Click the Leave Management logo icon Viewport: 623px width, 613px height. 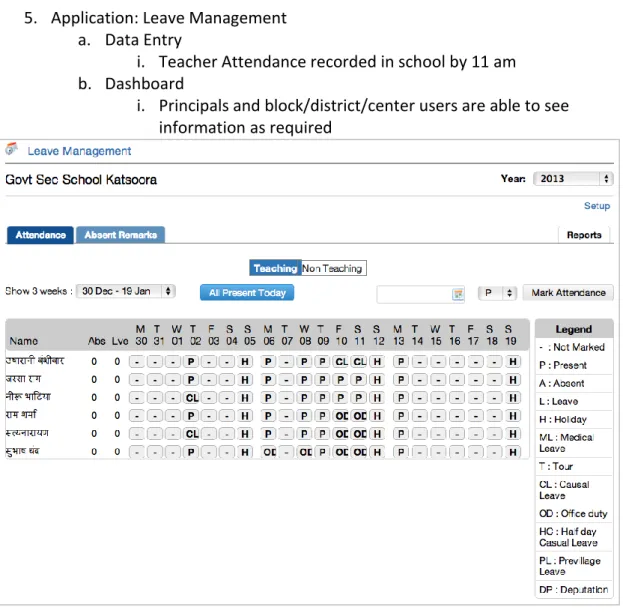pos(12,149)
